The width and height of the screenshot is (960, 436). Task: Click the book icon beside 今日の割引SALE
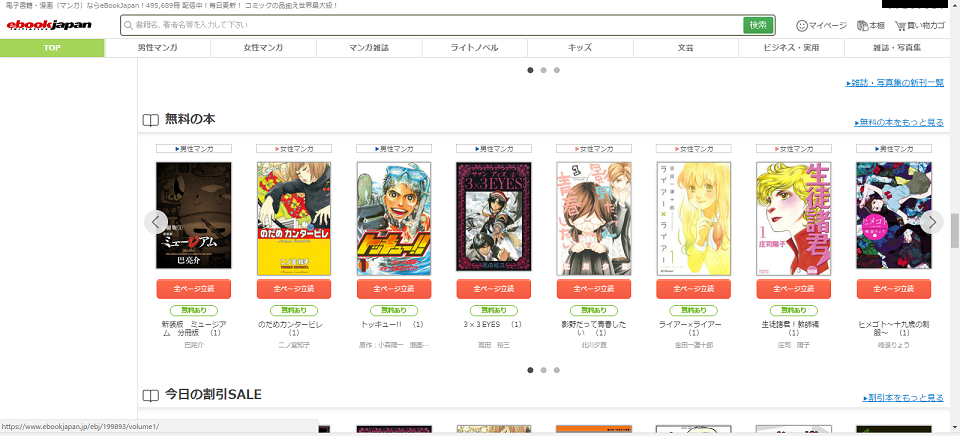tap(151, 396)
